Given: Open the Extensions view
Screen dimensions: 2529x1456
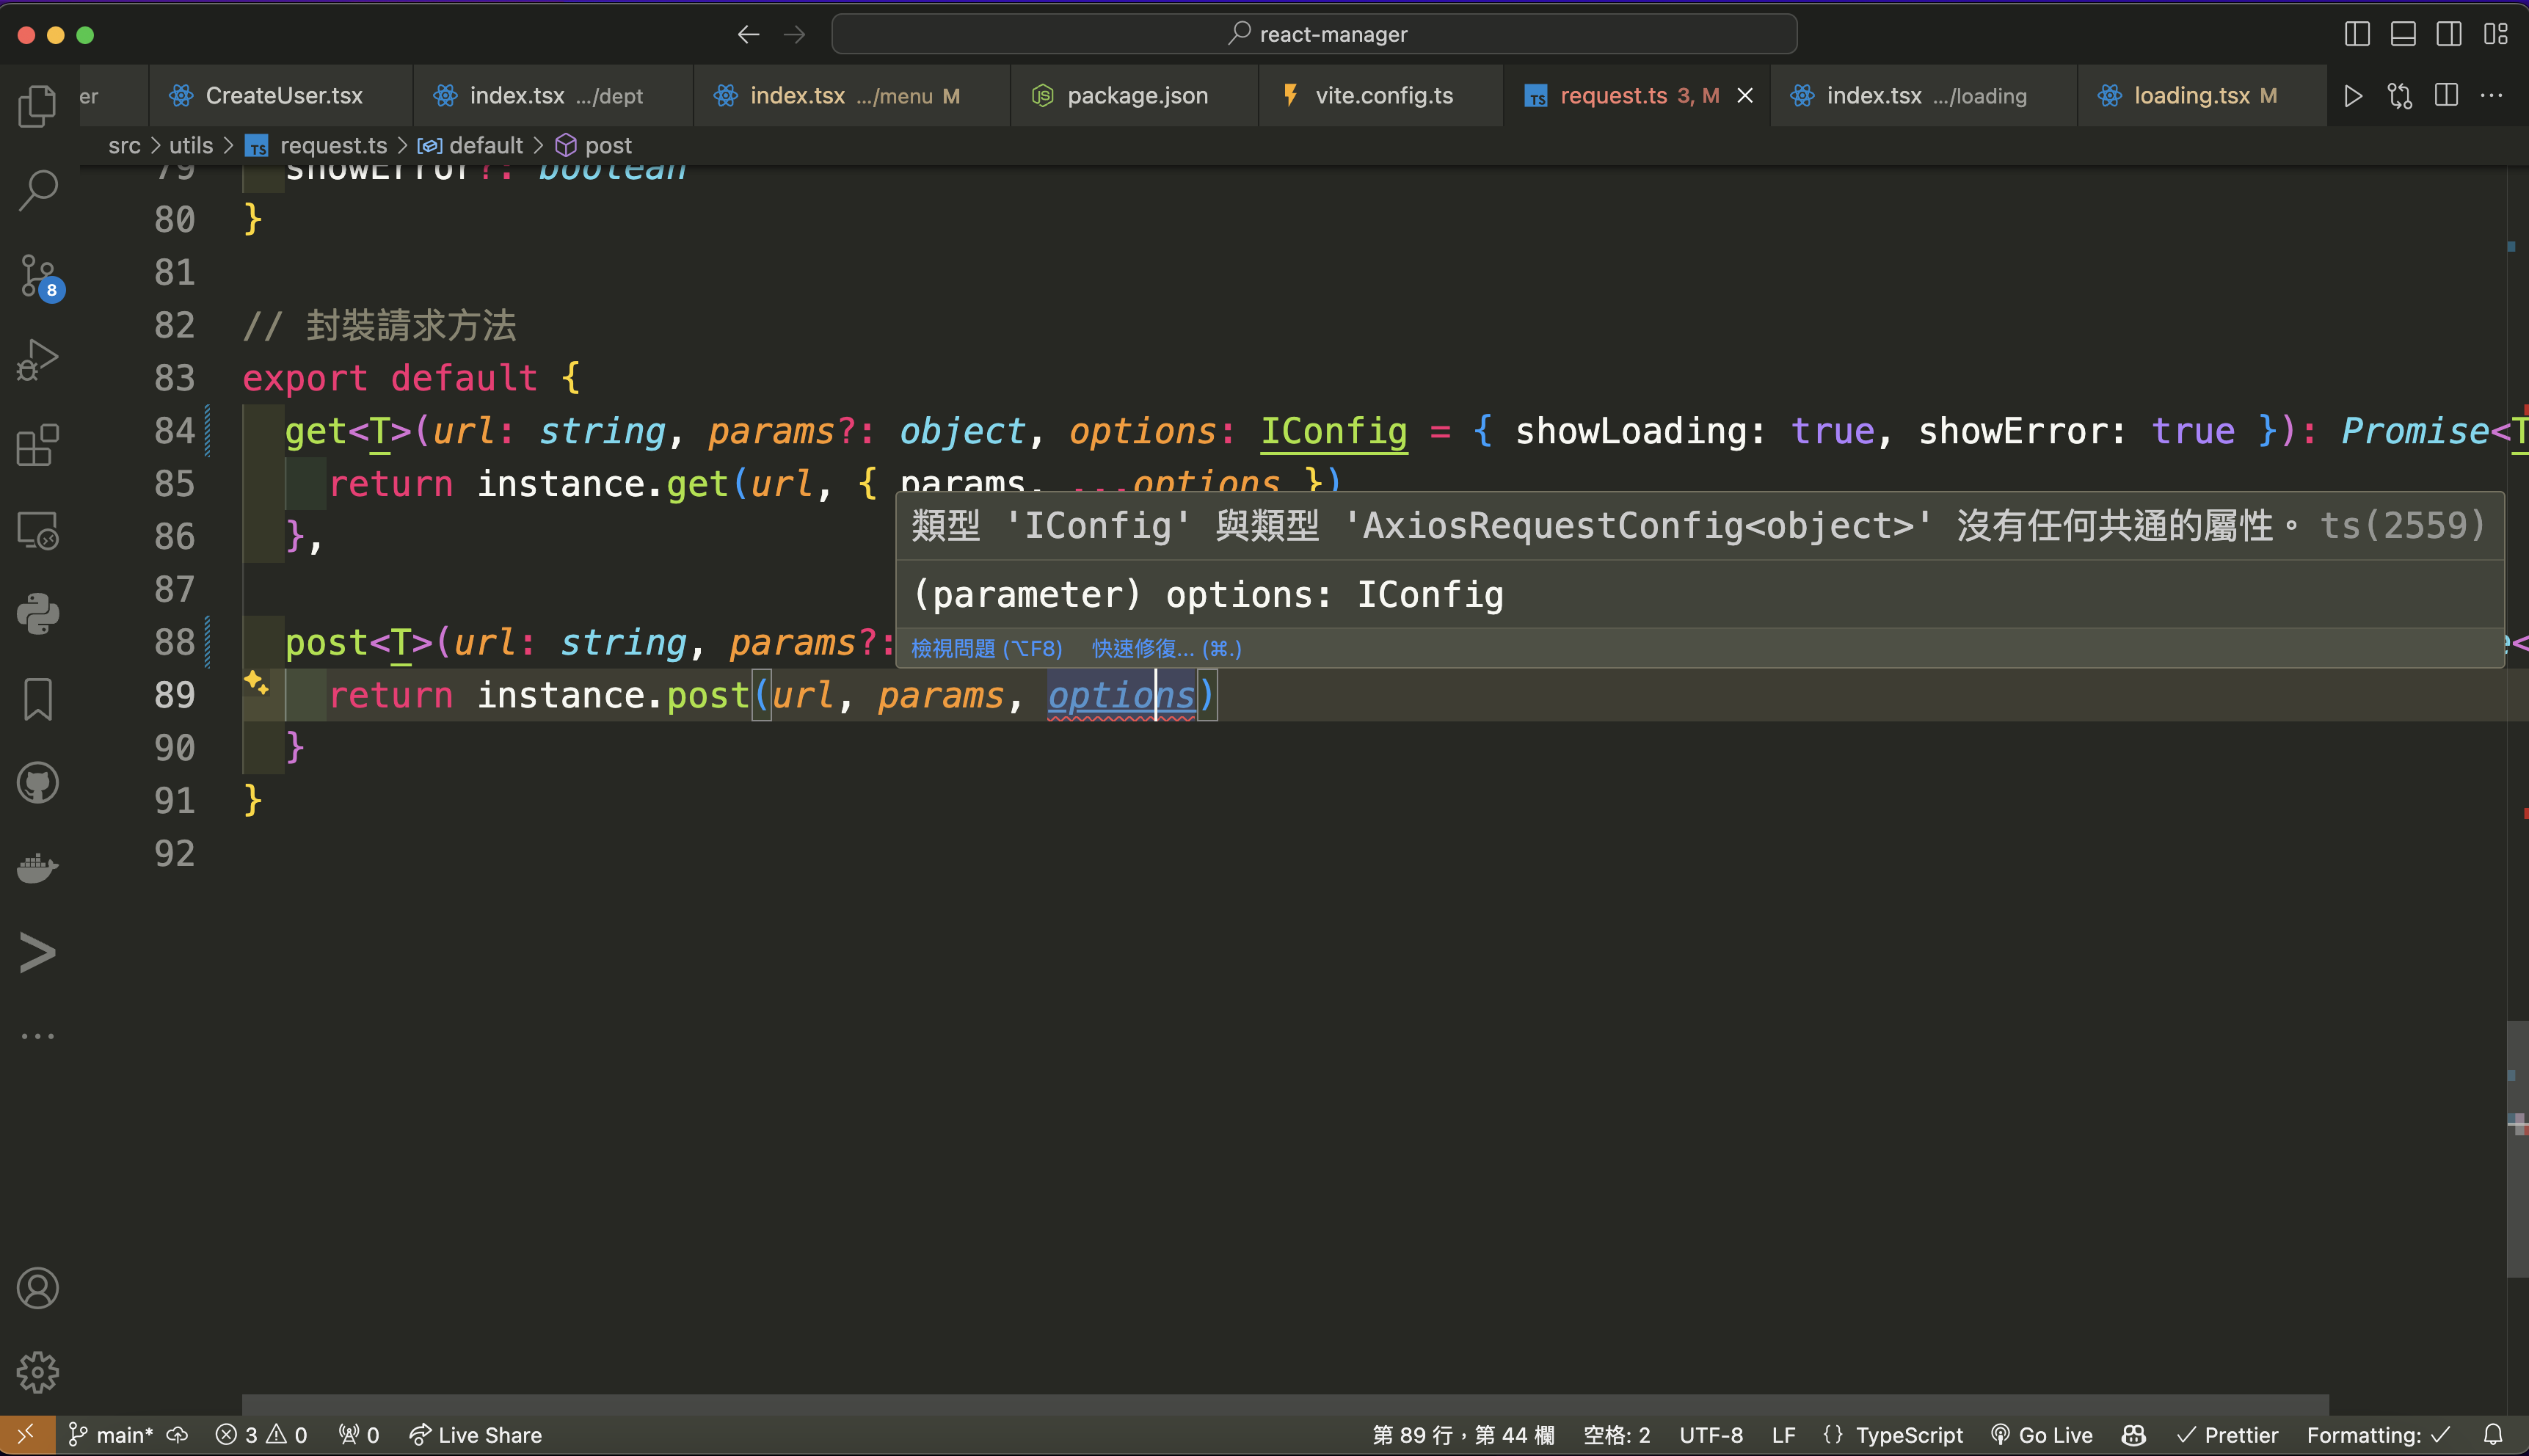Looking at the screenshot, I should click(x=38, y=445).
